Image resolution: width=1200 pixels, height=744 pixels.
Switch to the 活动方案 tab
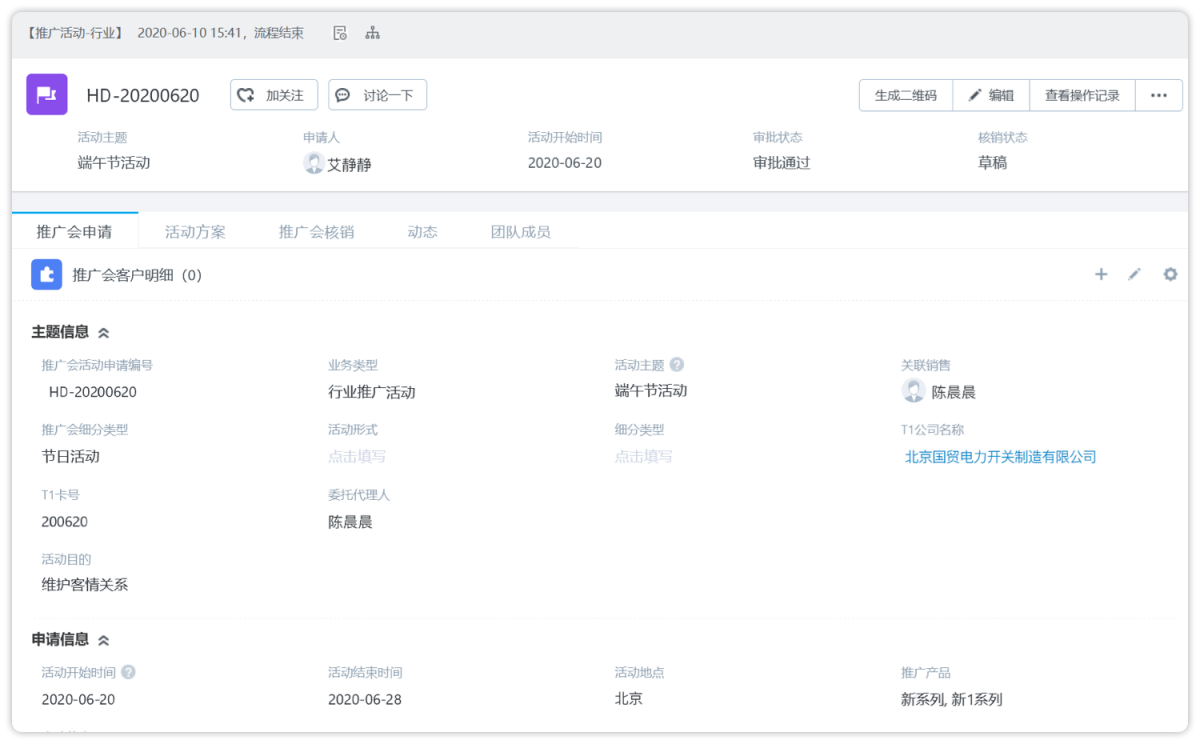(x=195, y=232)
